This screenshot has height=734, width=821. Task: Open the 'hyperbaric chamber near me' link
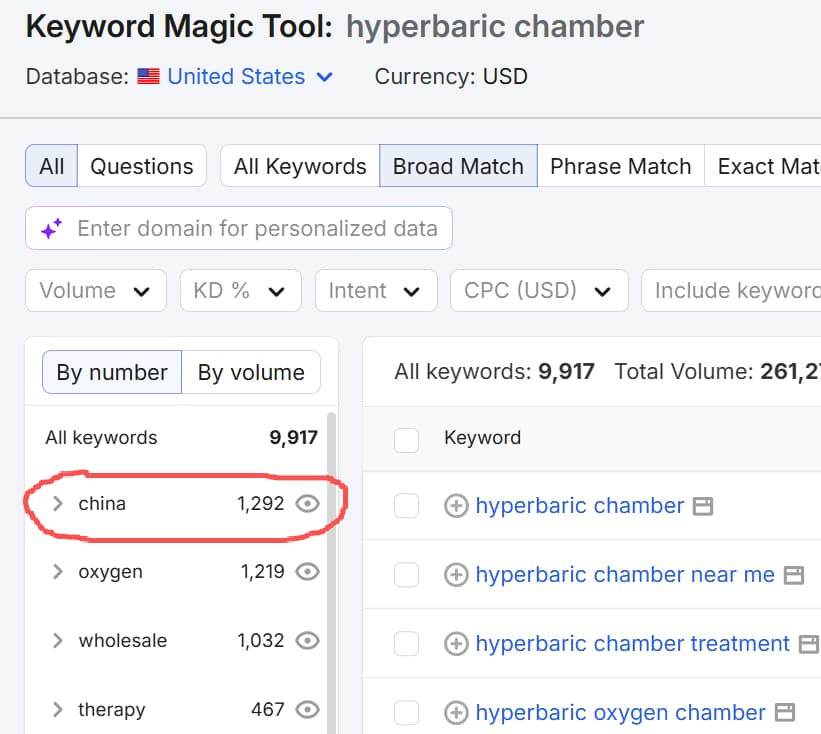click(x=625, y=574)
